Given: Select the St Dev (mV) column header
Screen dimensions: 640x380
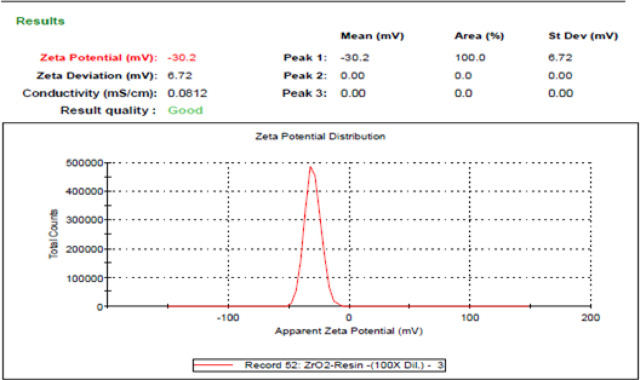Looking at the screenshot, I should pos(583,36).
